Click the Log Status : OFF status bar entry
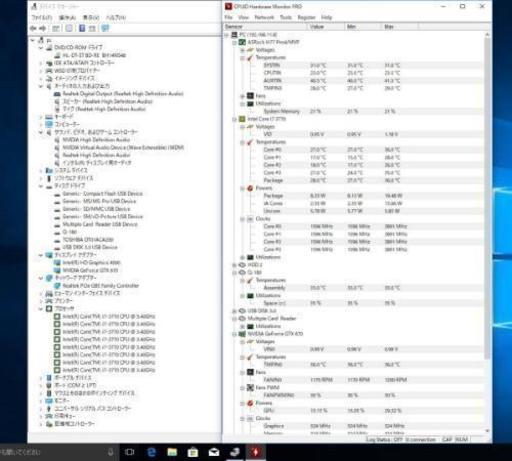Screen dimensions: 512x461 (x=384, y=440)
